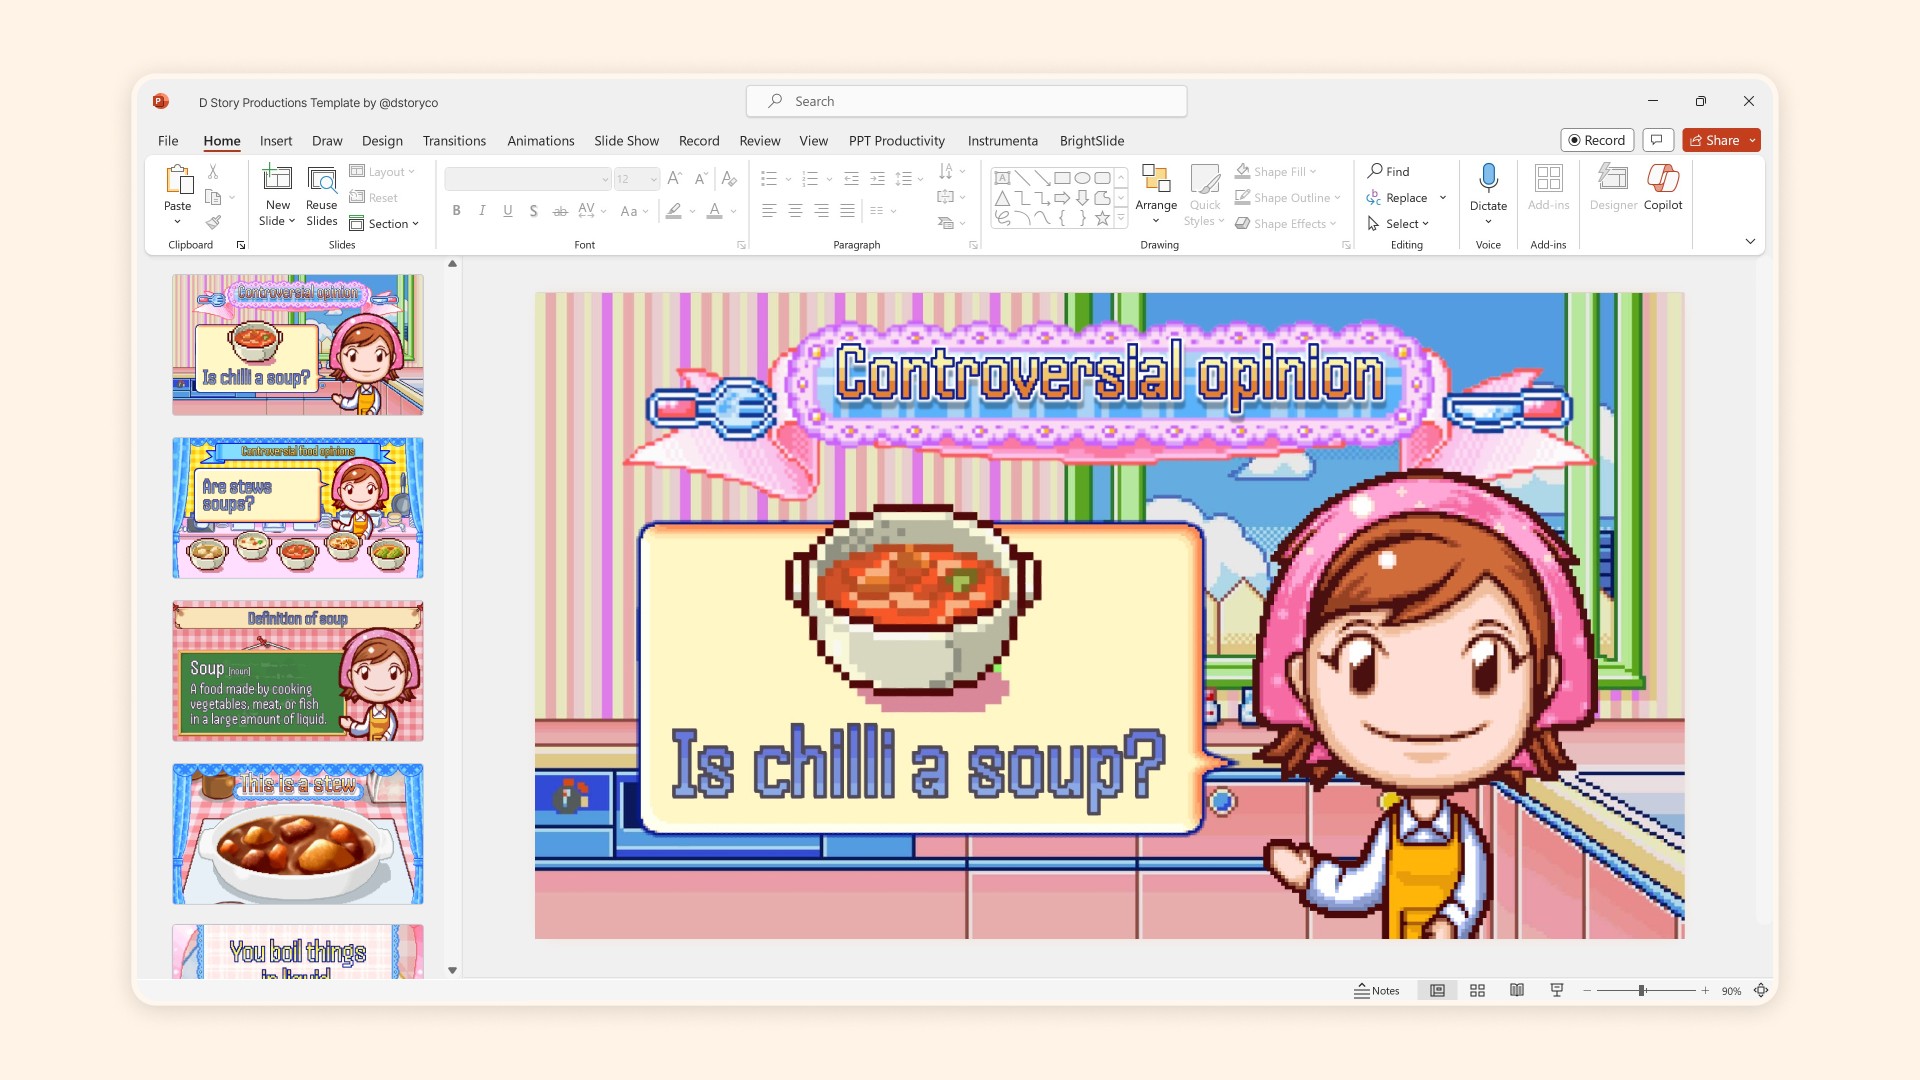The height and width of the screenshot is (1080, 1920).
Task: Toggle Italic formatting
Action: pyautogui.click(x=482, y=211)
